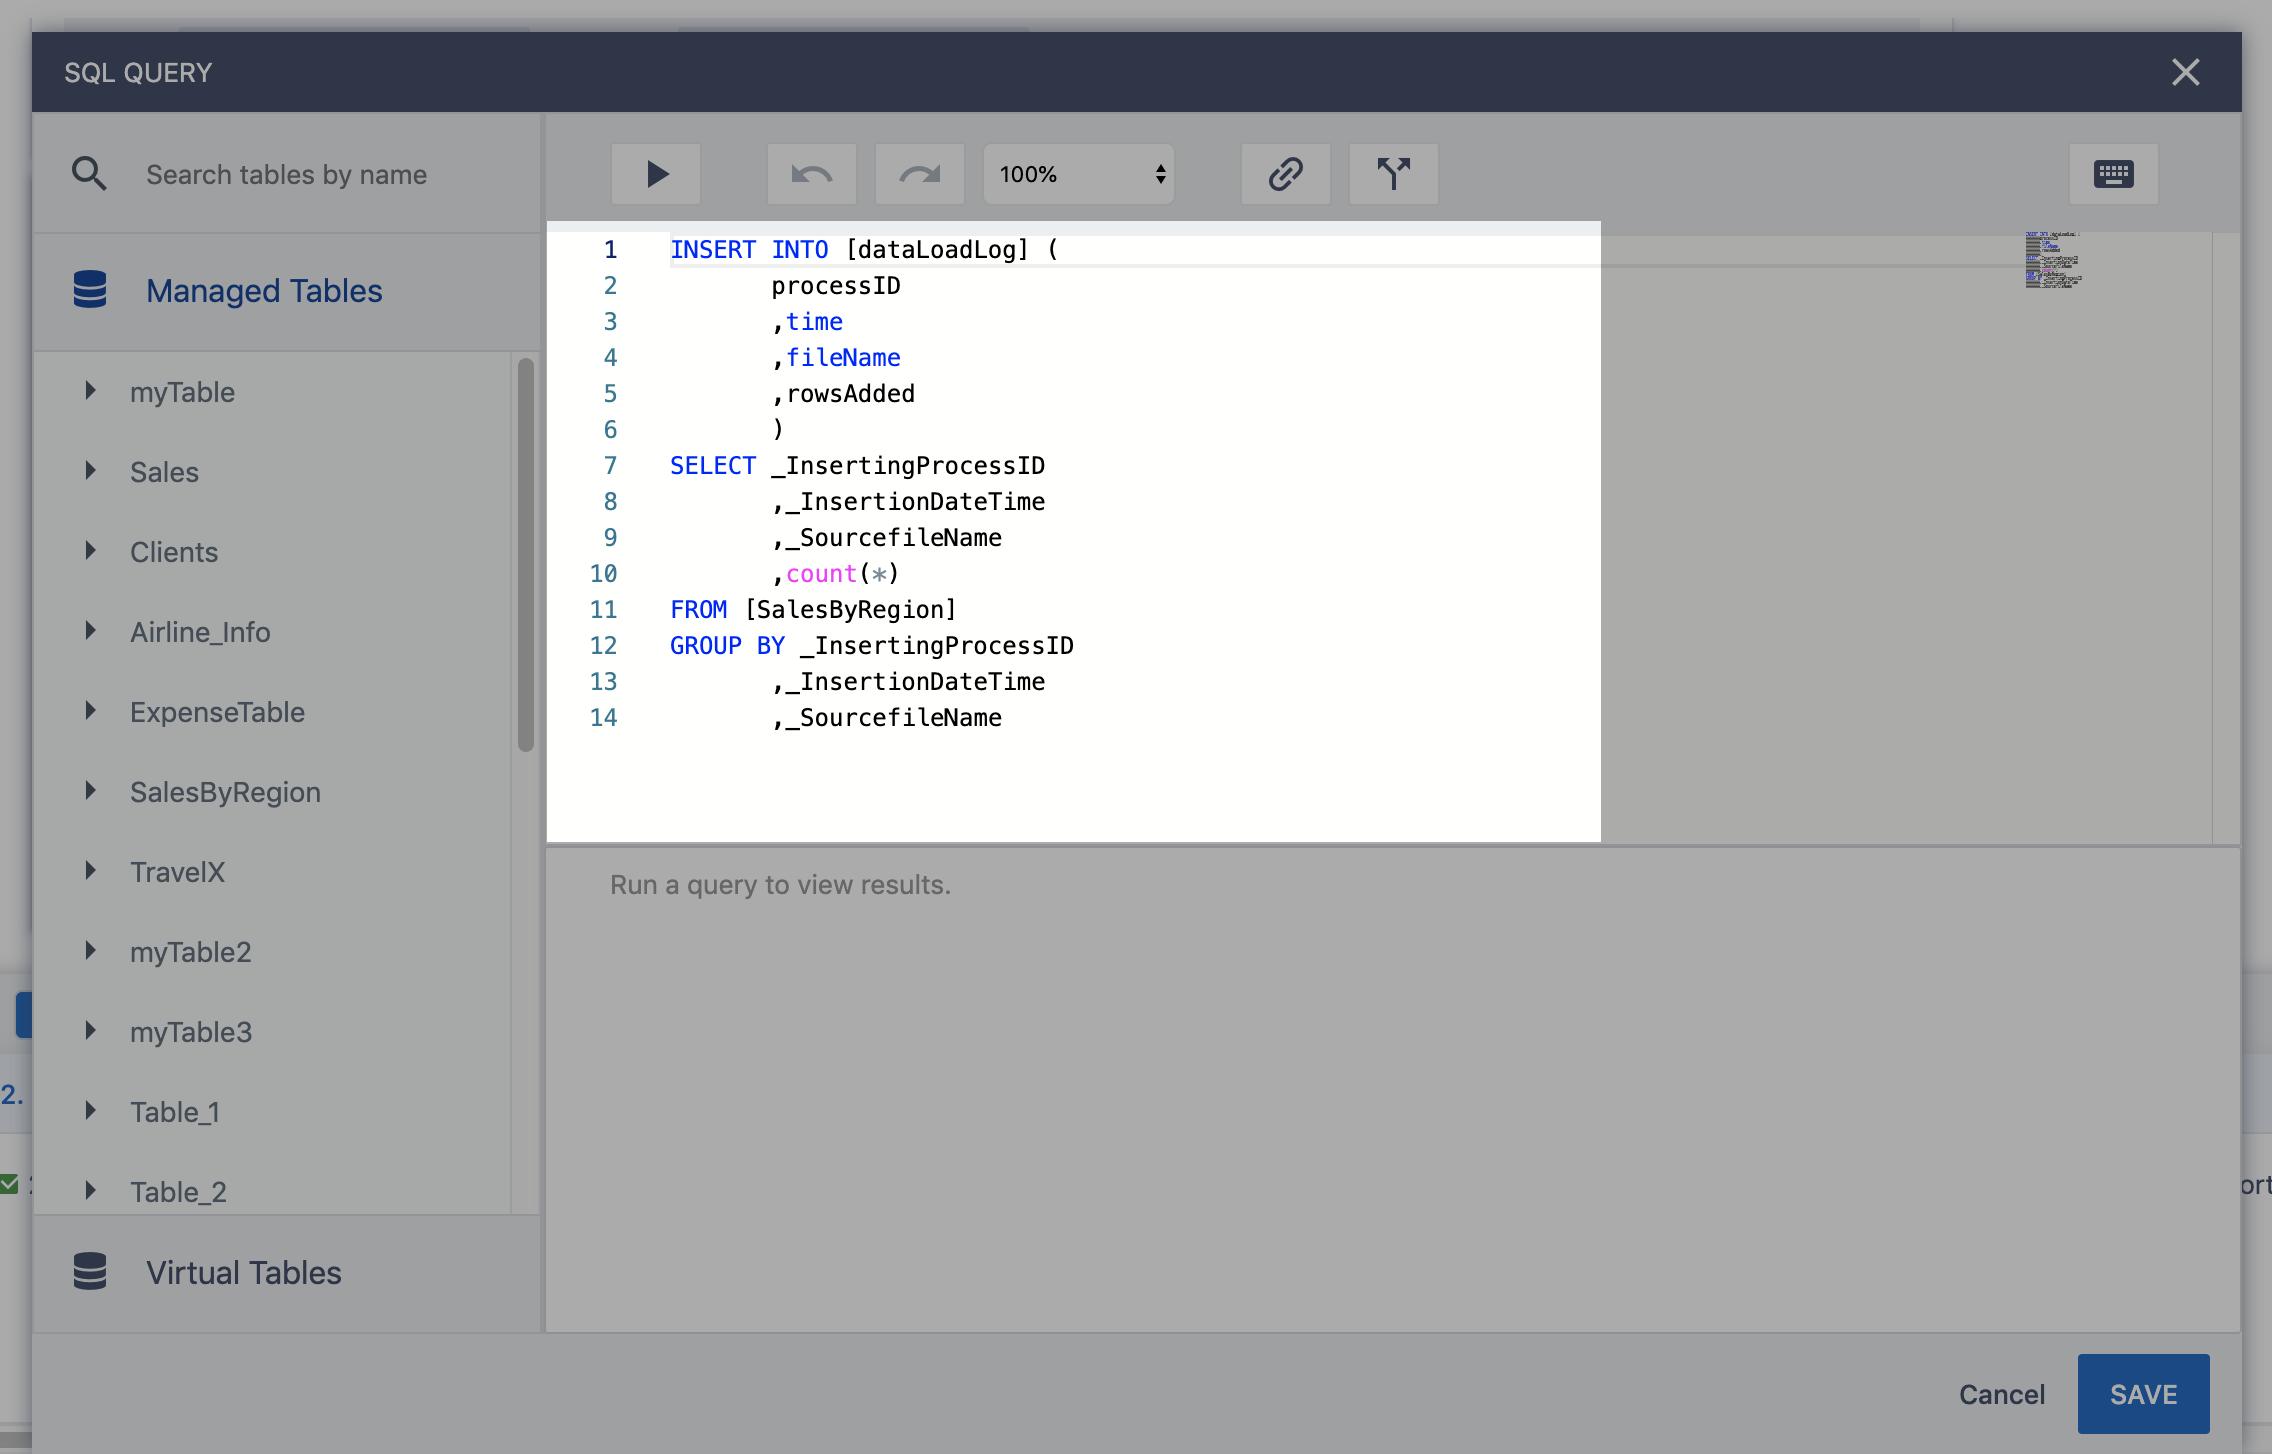2272x1454 pixels.
Task: Open the Virtual Tables section
Action: pos(244,1272)
